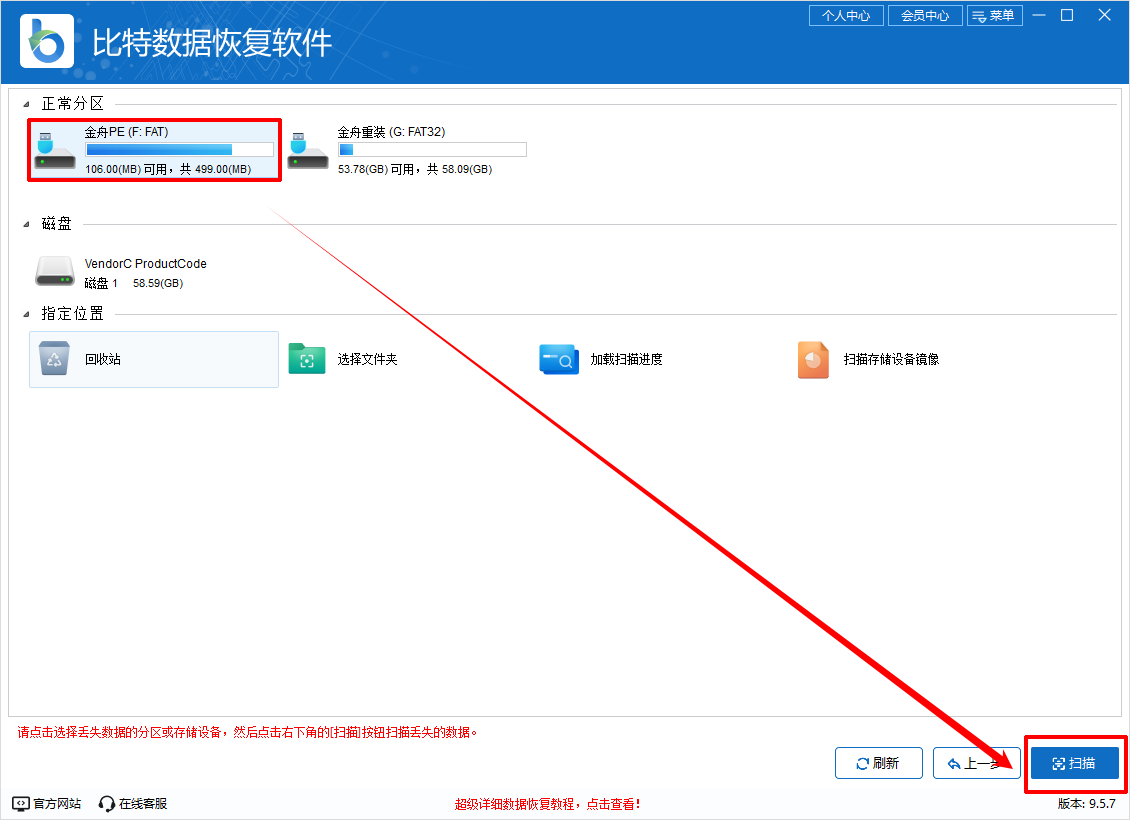Select the 选择文件夹 label

(x=368, y=359)
